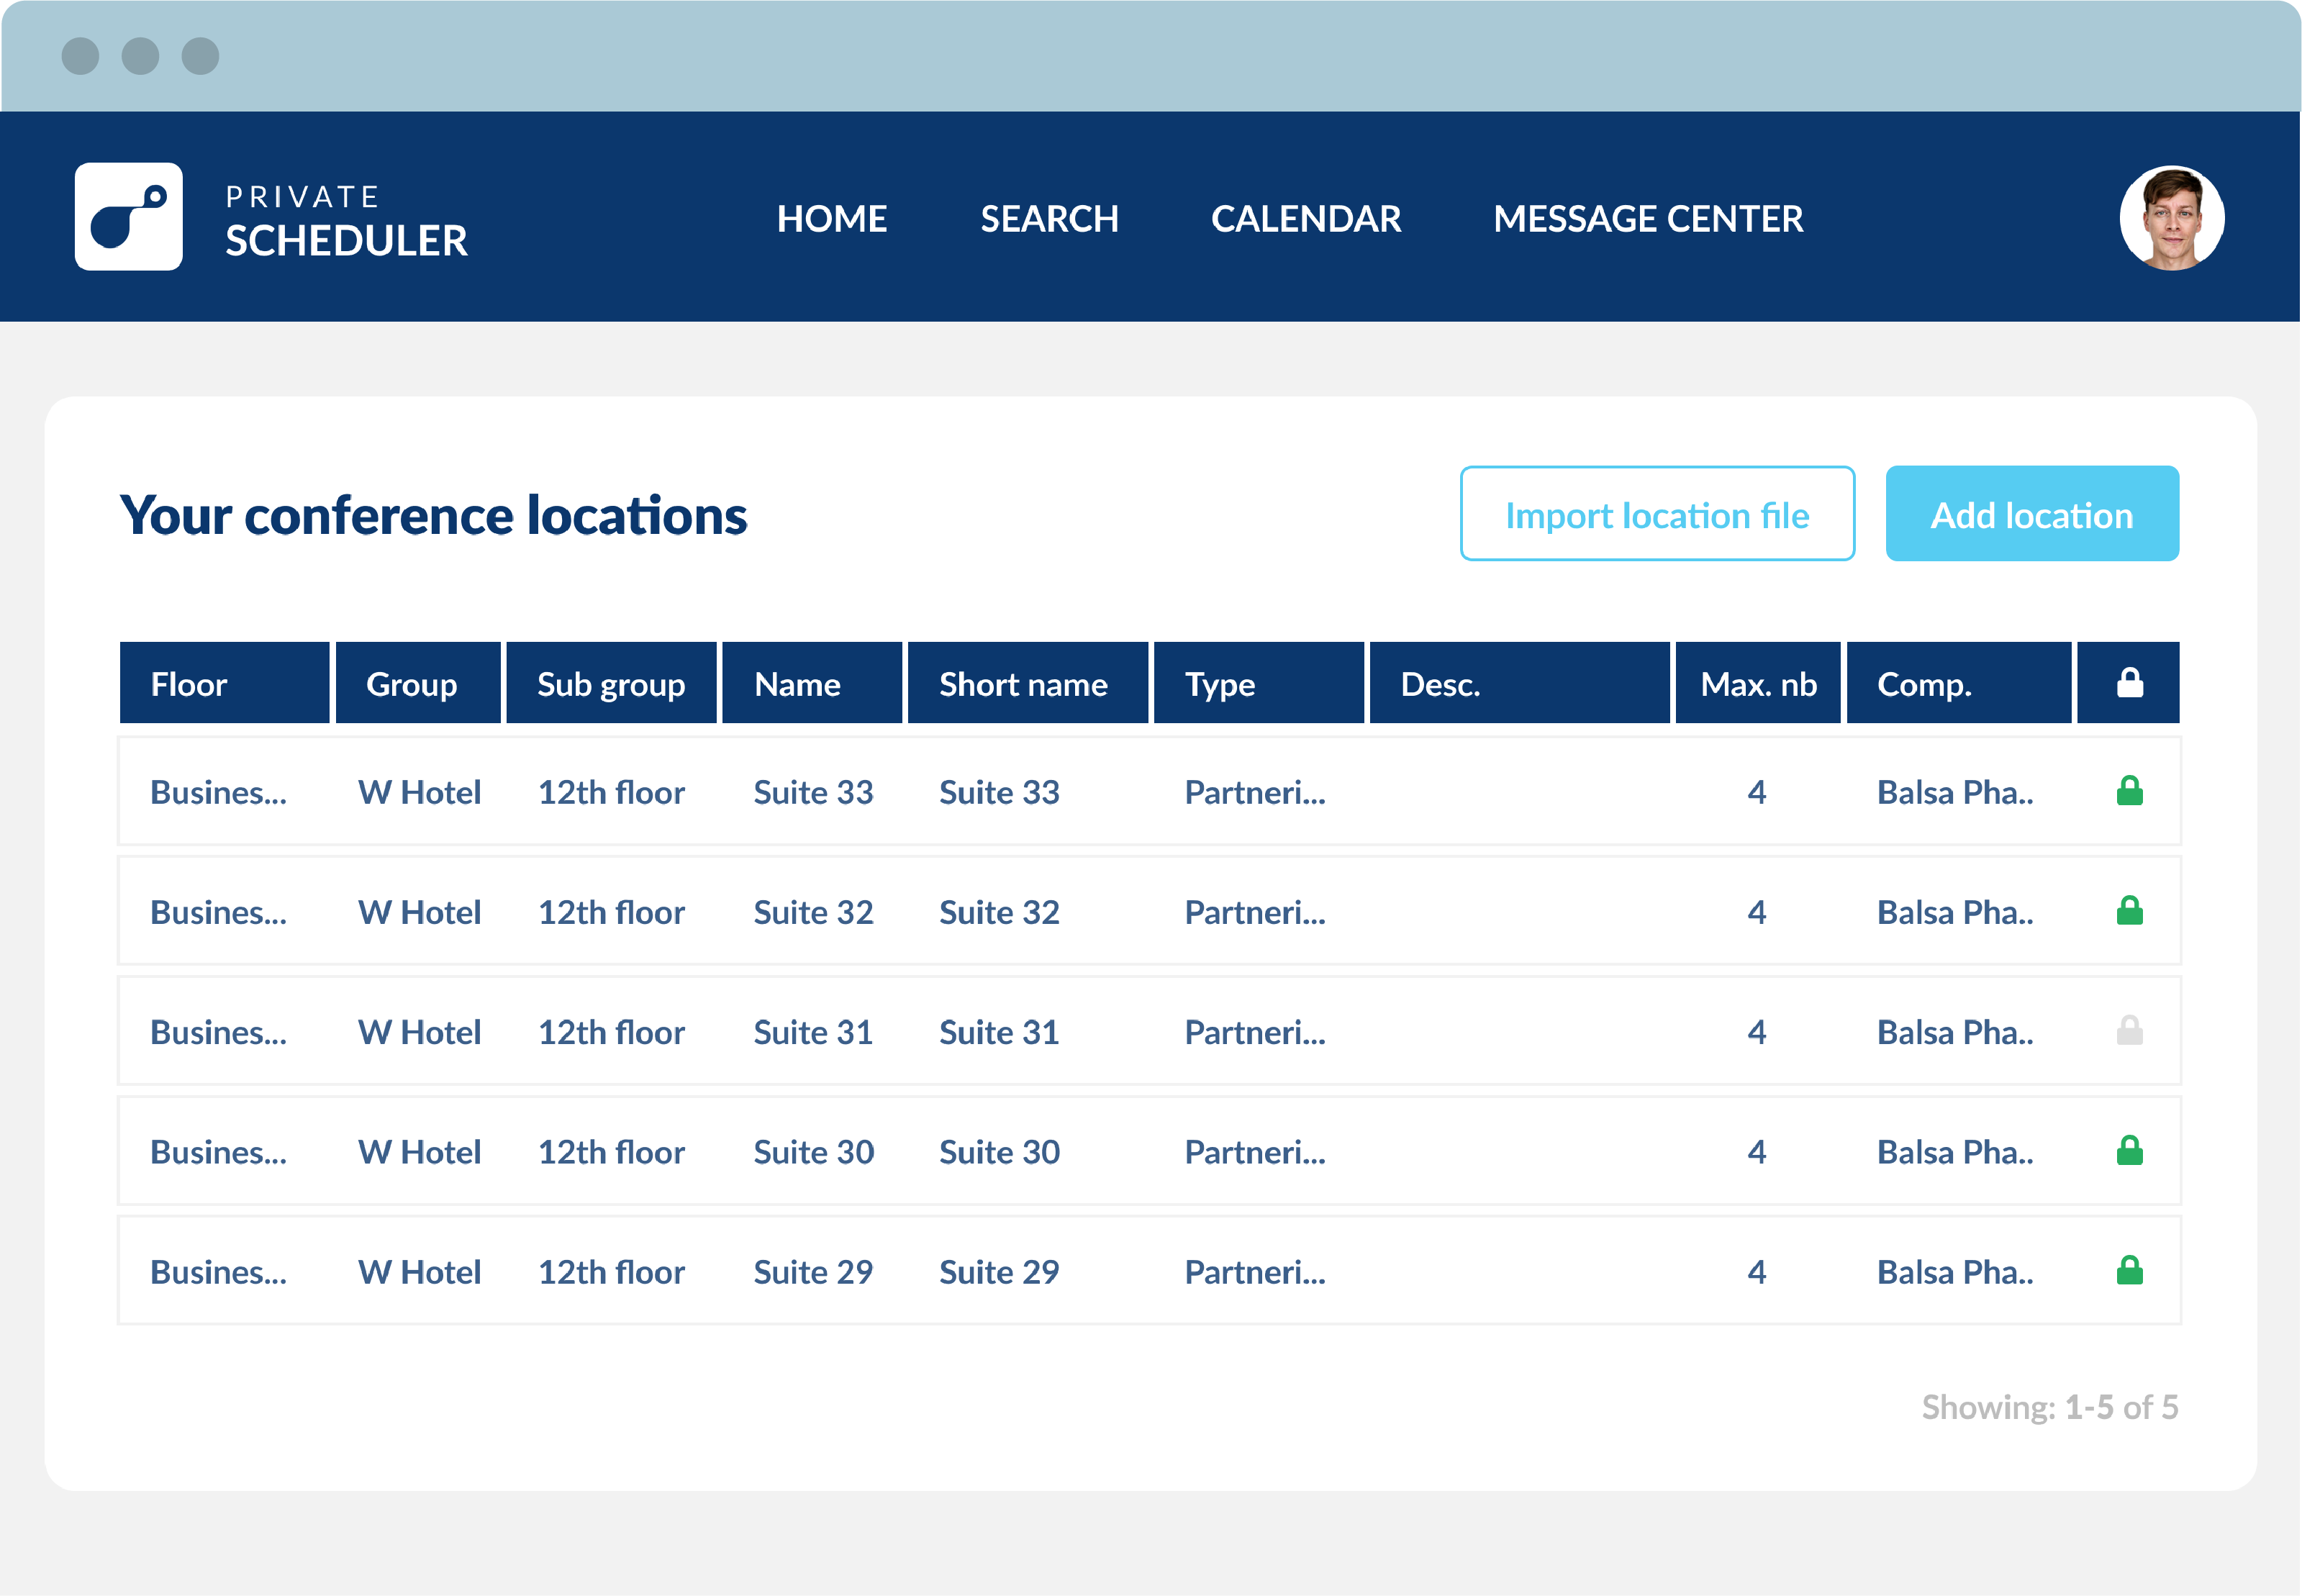Sort by the Short name column header
The height and width of the screenshot is (1596, 2302).
[1028, 683]
